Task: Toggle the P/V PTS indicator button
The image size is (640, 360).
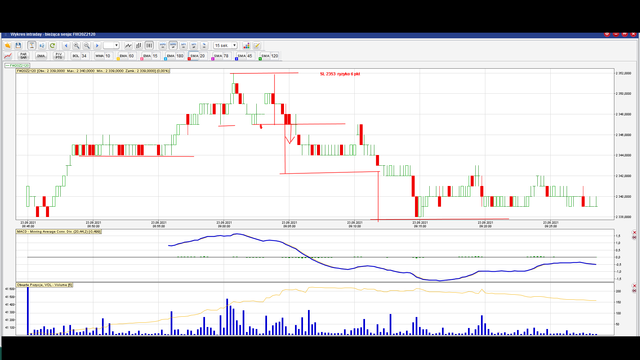Action: pyautogui.click(x=59, y=56)
